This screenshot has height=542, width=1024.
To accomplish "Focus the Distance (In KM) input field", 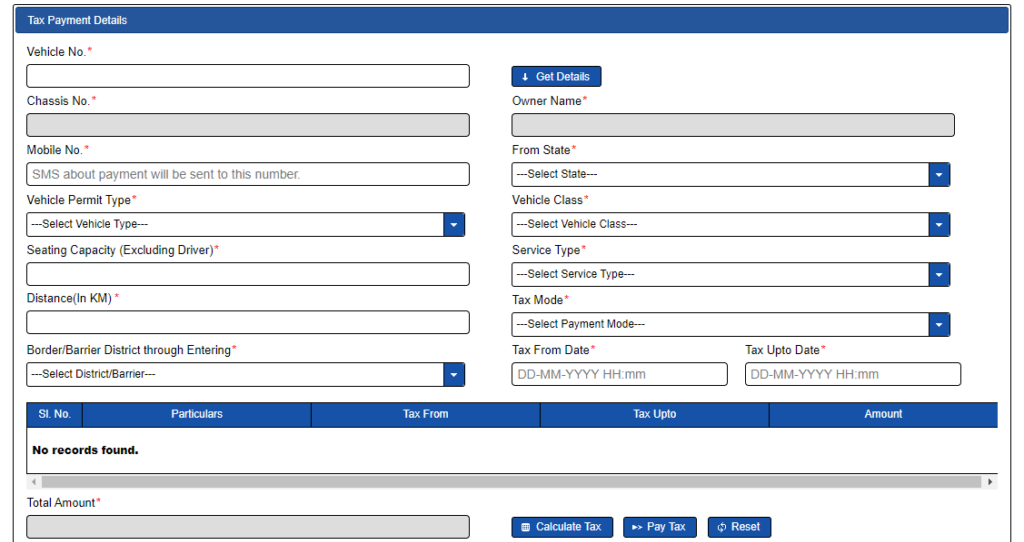I will tap(248, 322).
